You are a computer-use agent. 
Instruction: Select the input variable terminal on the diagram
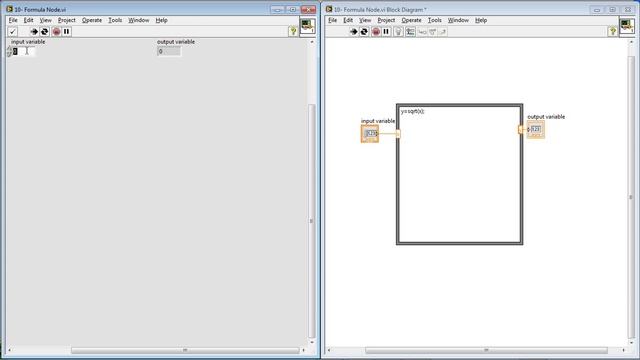coord(370,133)
